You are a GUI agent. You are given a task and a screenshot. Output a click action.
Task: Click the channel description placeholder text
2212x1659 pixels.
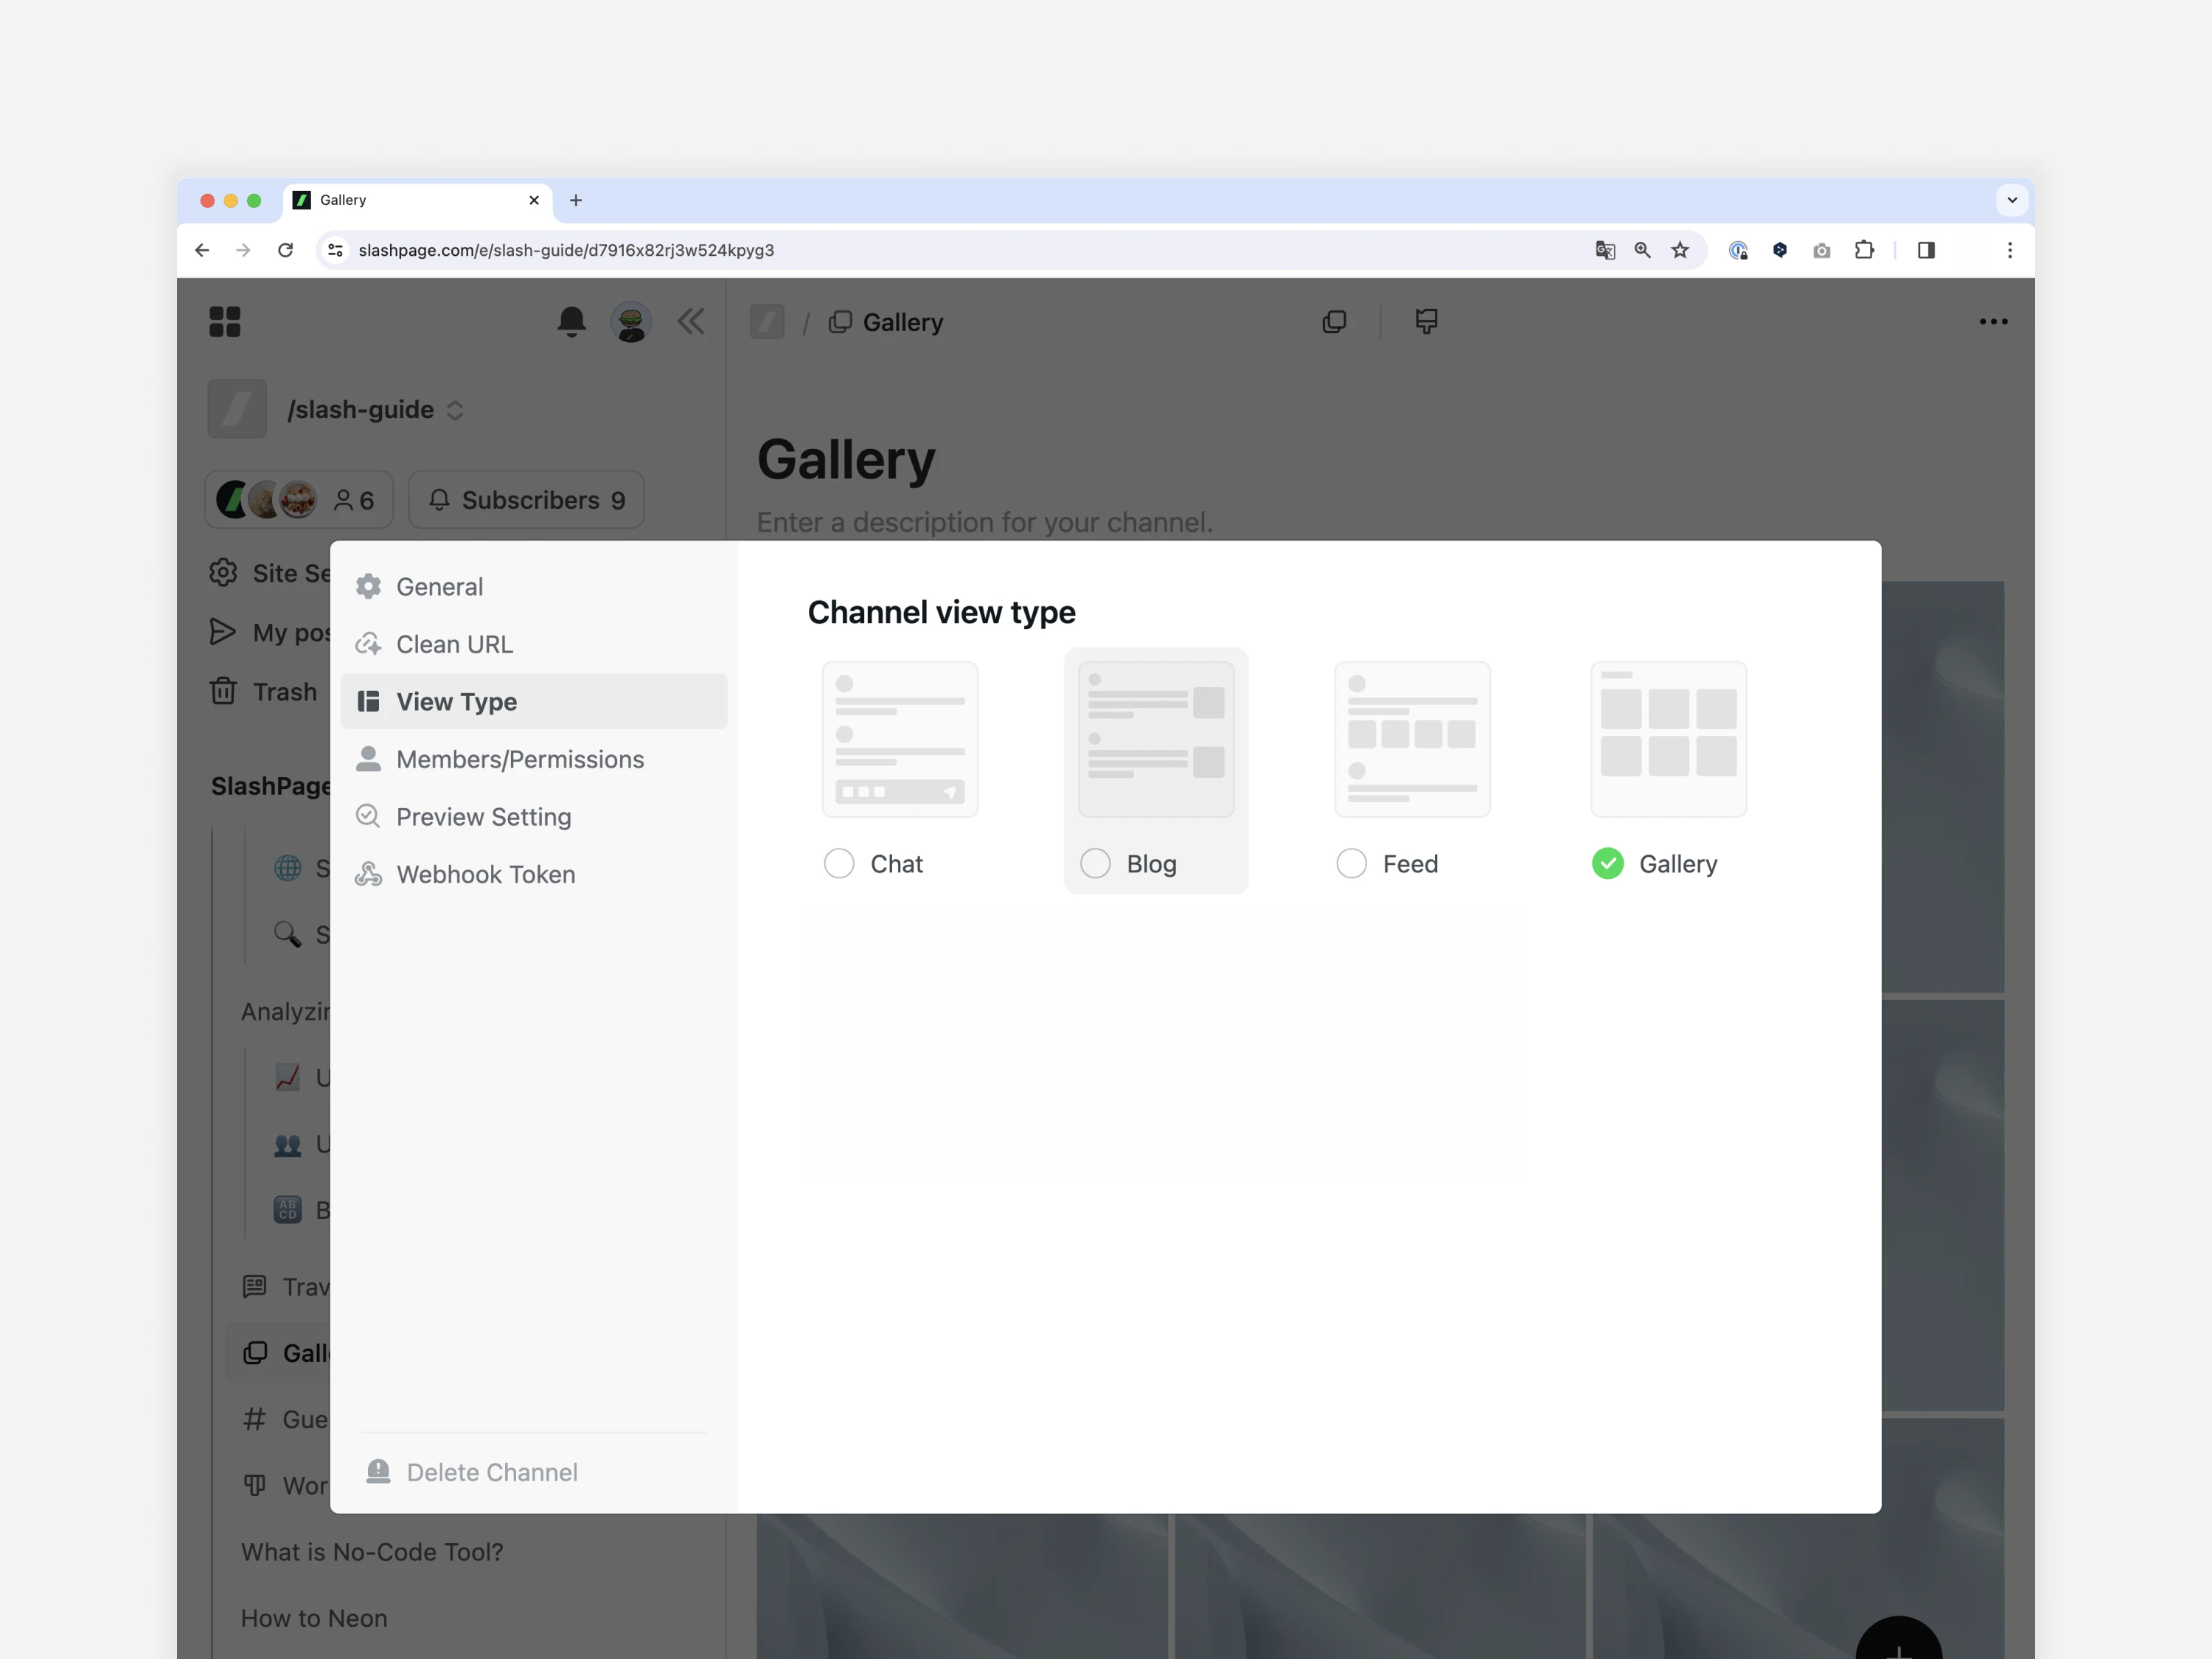(984, 522)
